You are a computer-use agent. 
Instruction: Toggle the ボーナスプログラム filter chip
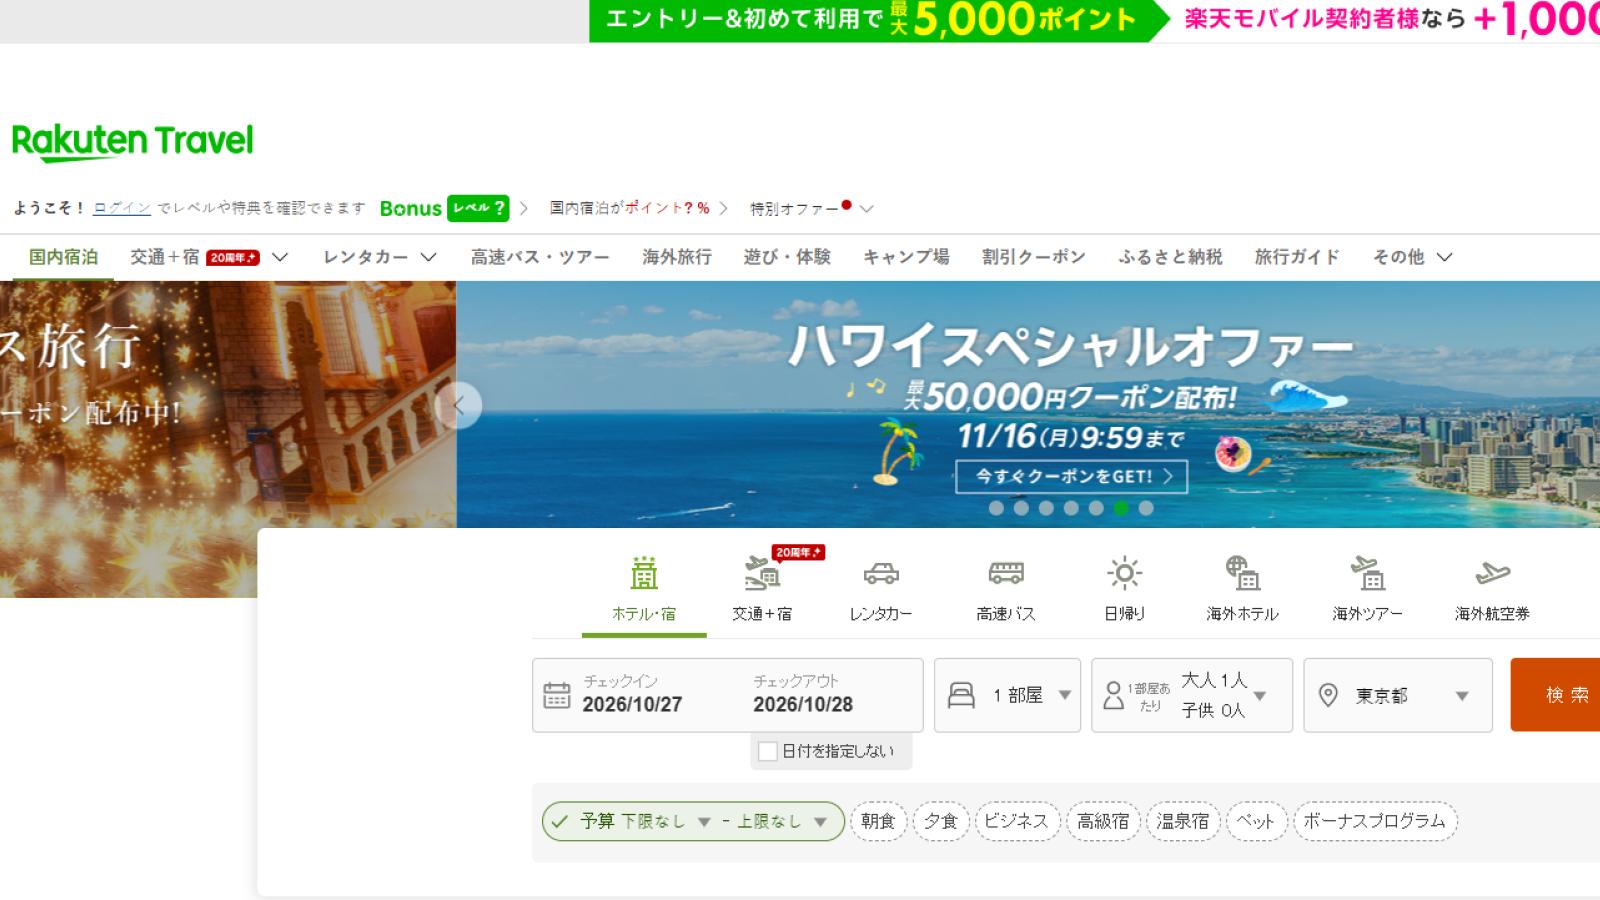click(1375, 821)
